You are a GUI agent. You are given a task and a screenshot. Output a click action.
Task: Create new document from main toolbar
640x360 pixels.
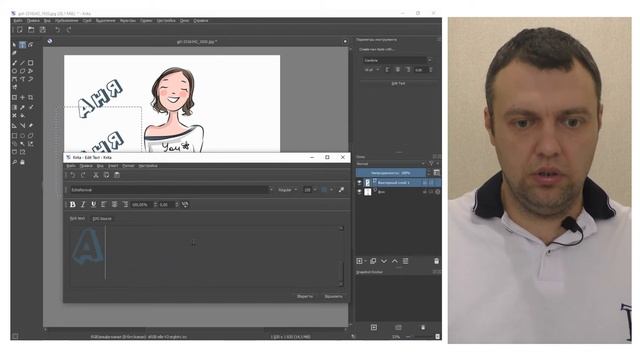click(x=19, y=30)
